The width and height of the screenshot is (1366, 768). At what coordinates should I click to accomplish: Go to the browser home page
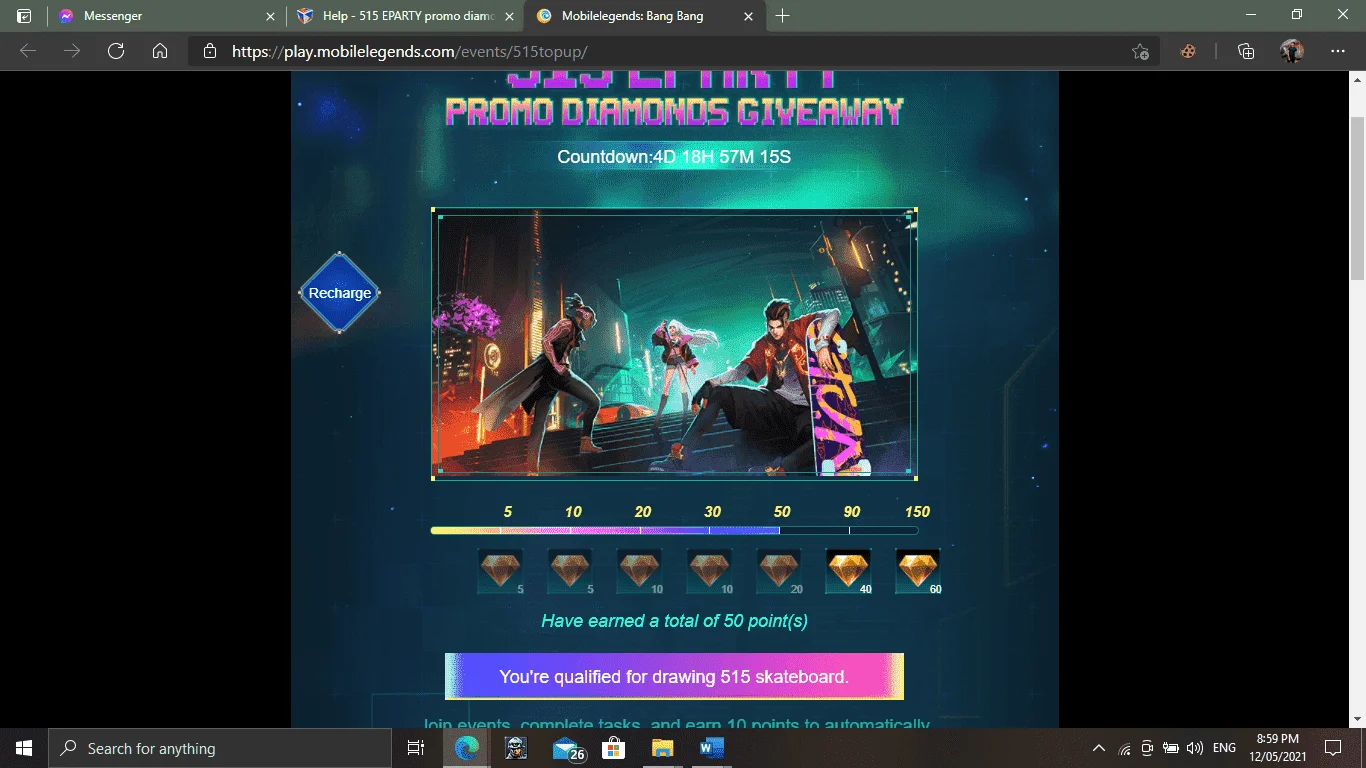point(160,51)
